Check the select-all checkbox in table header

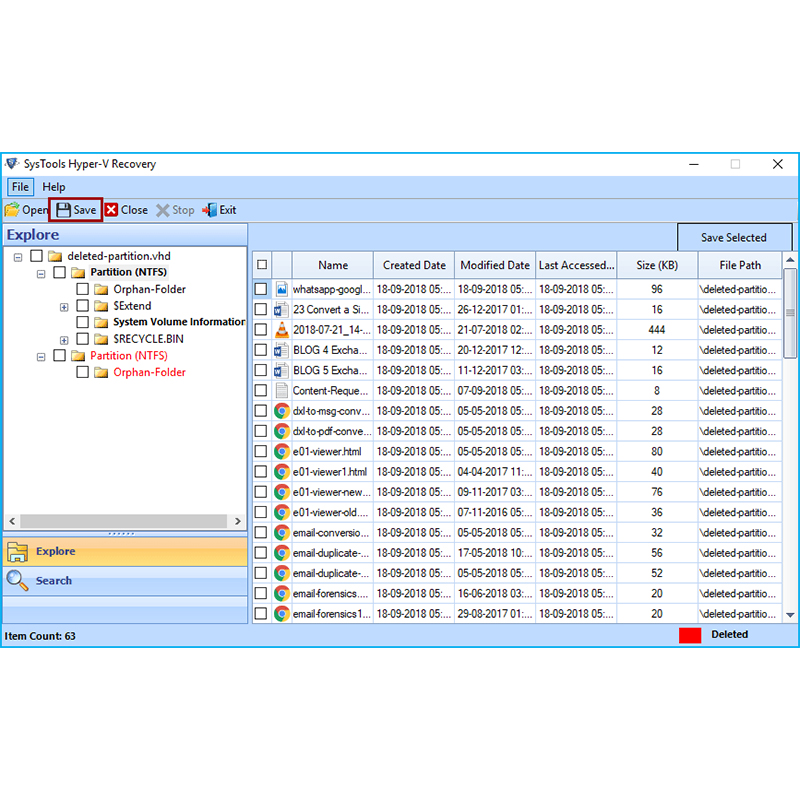click(x=262, y=265)
